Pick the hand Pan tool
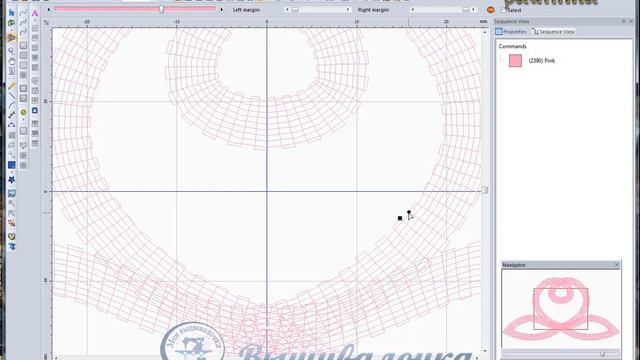The image size is (640, 360). pos(11,62)
